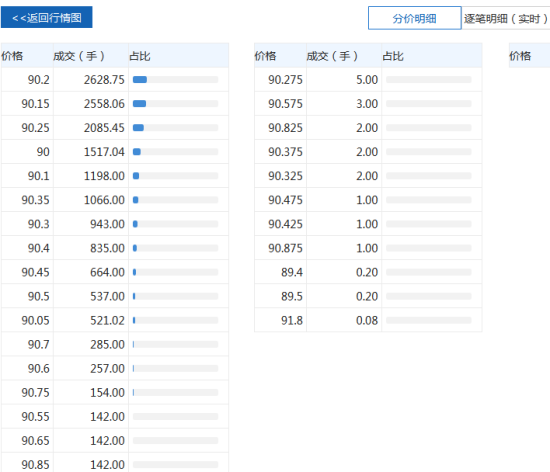Select the volume value 285.00
The image size is (550, 472).
click(107, 344)
